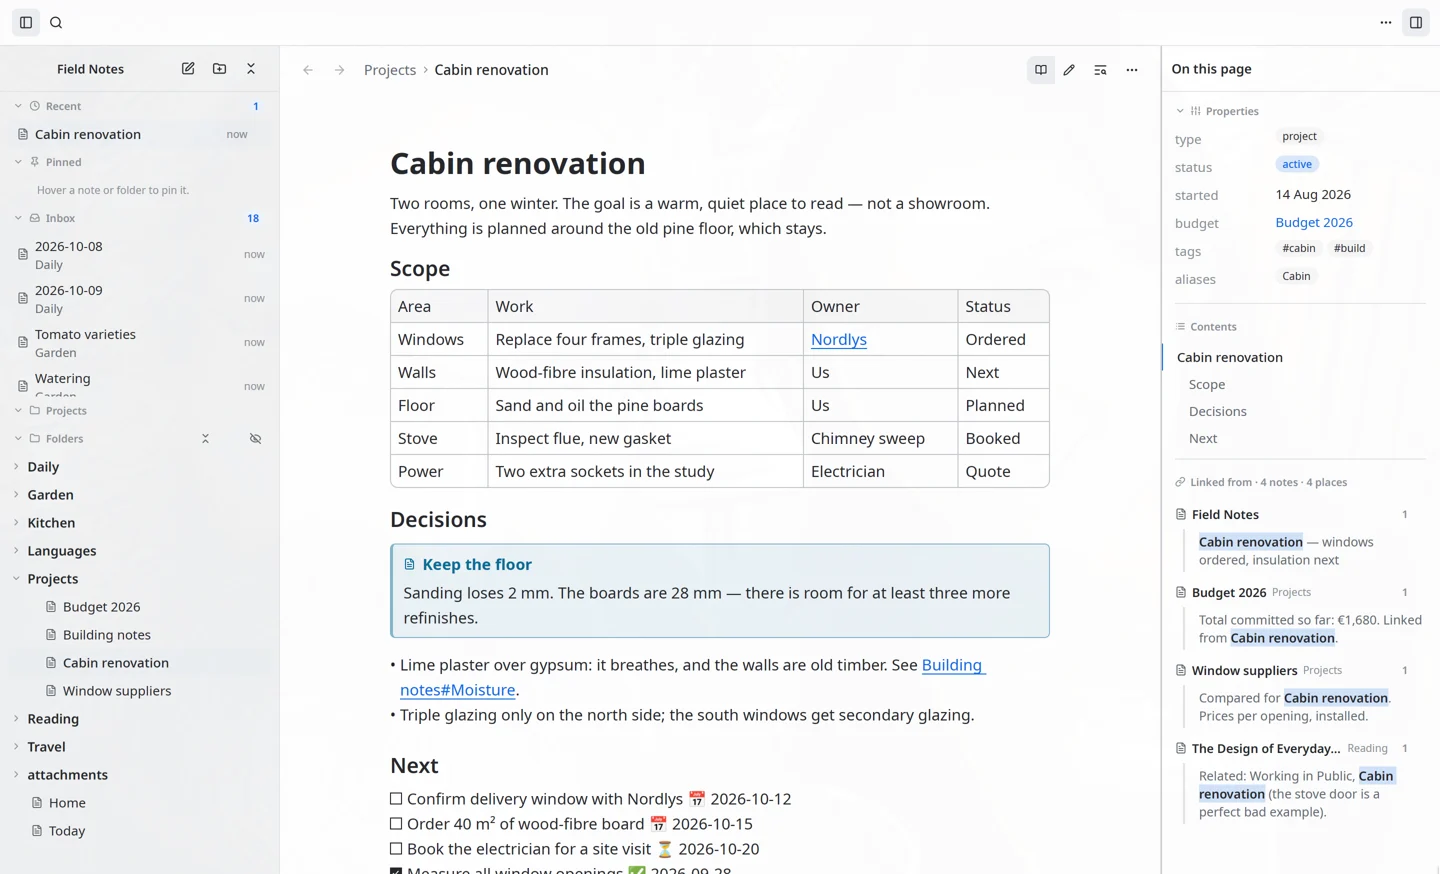Open the Nordlys link in the Scope table

pos(839,340)
